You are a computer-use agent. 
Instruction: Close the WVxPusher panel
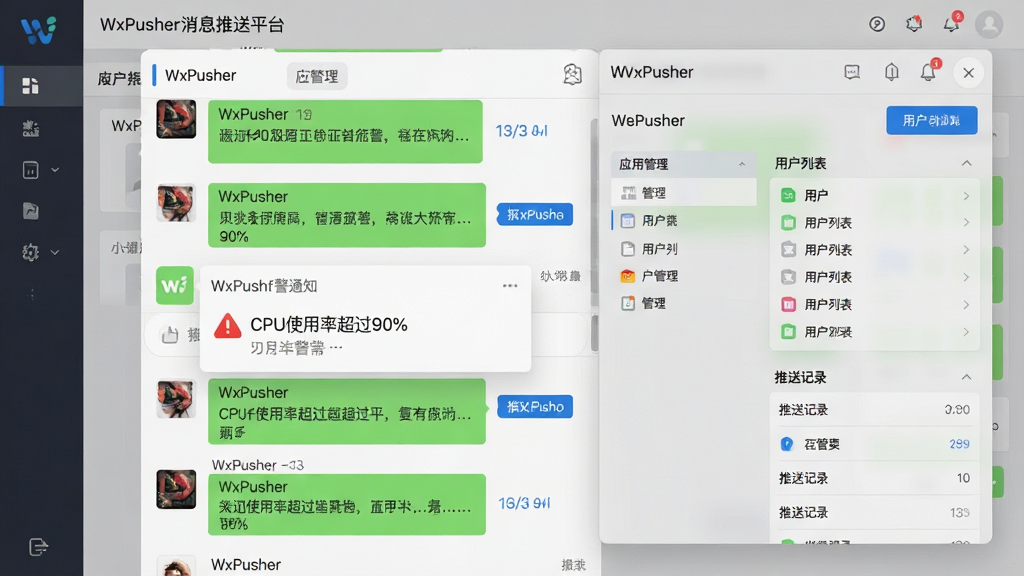pyautogui.click(x=968, y=72)
